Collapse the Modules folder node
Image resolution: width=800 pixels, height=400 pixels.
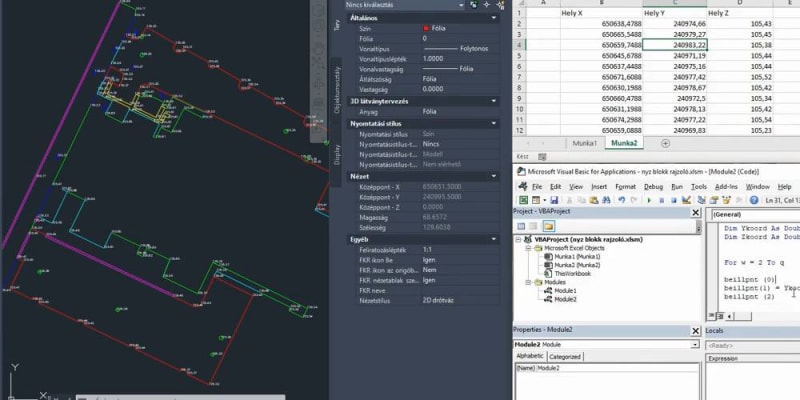click(528, 282)
